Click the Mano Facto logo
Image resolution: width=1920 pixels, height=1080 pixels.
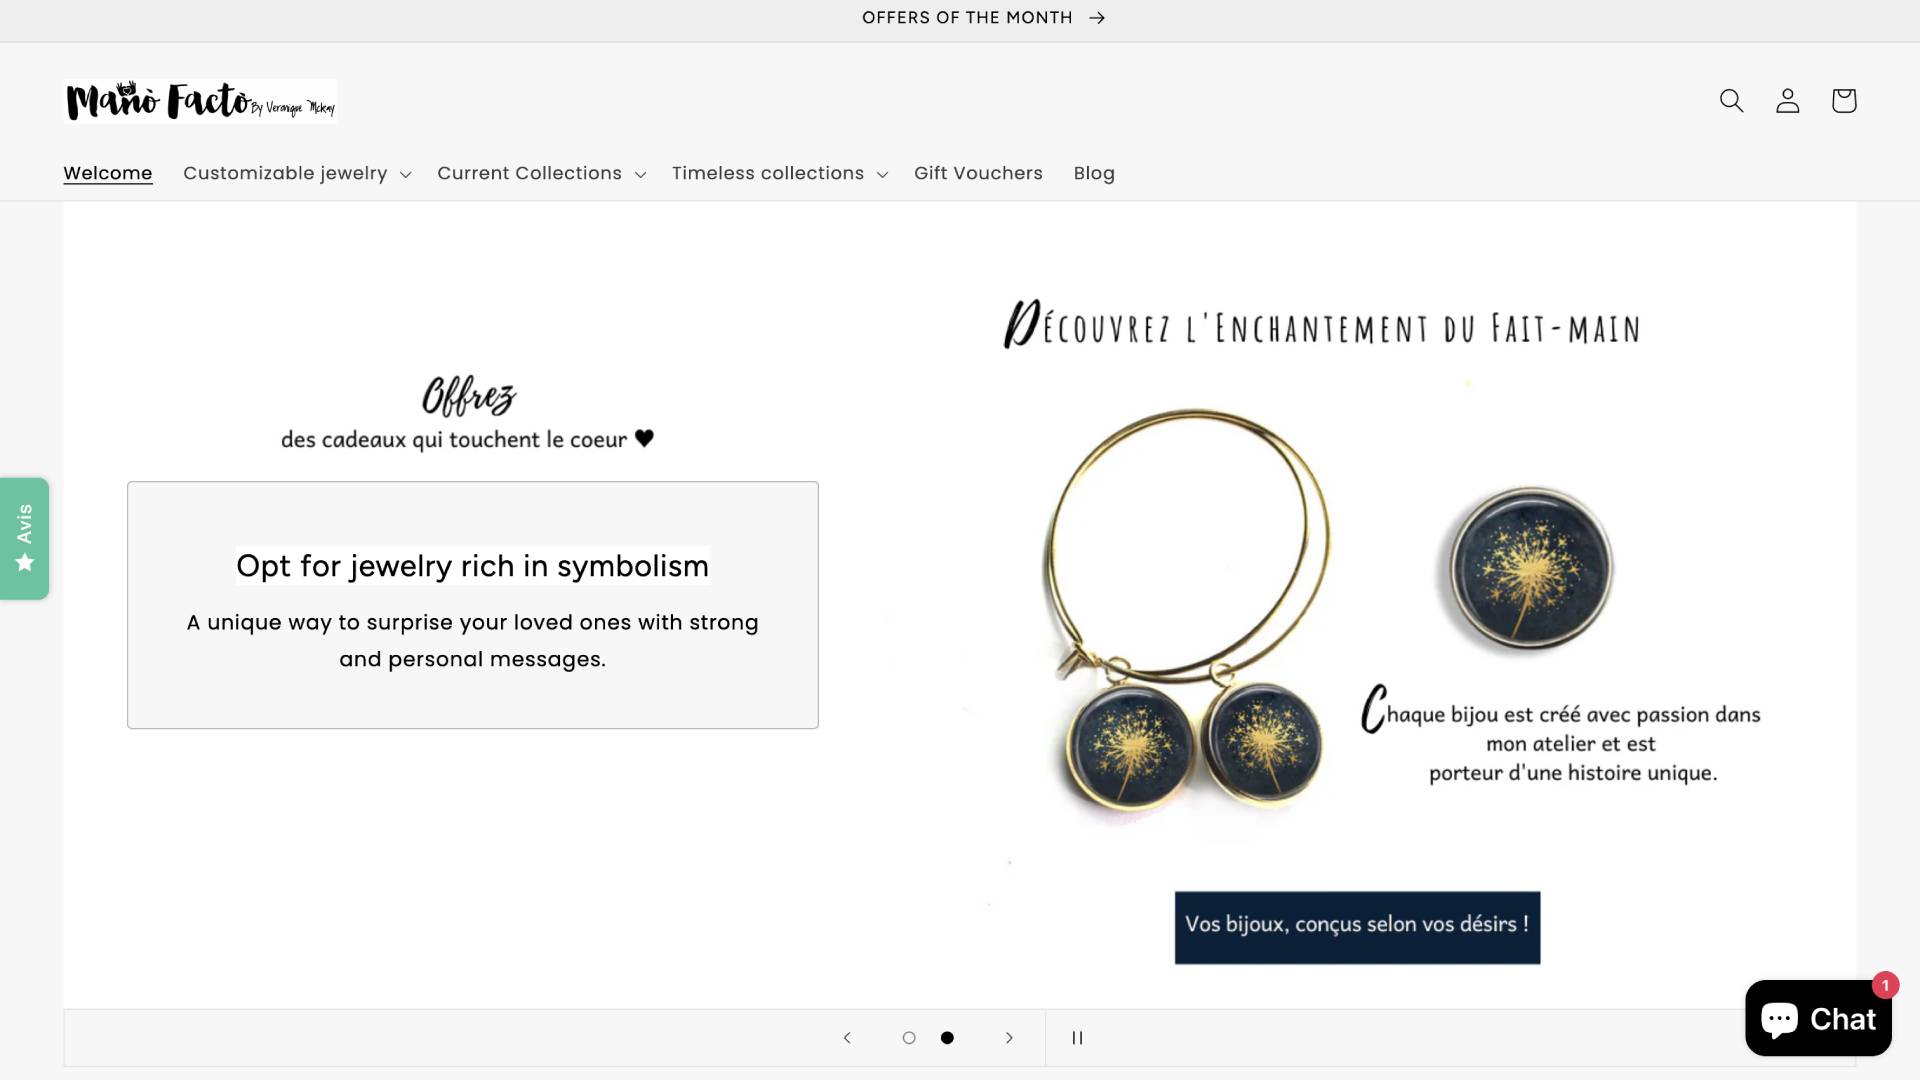(200, 101)
